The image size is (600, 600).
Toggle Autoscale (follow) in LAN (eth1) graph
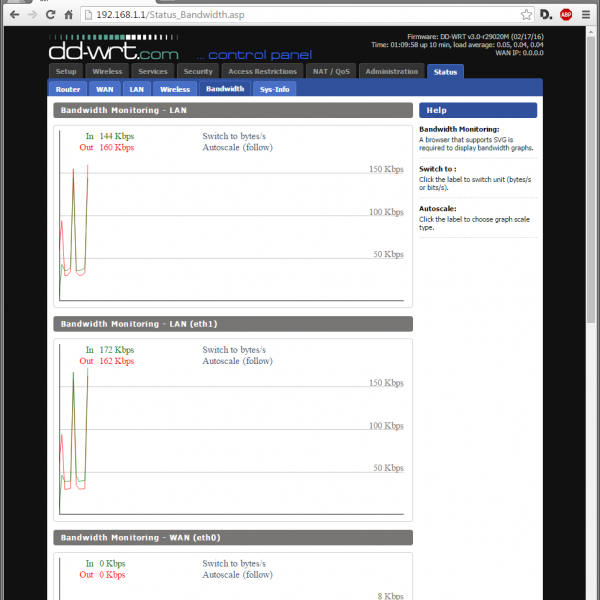tap(237, 361)
